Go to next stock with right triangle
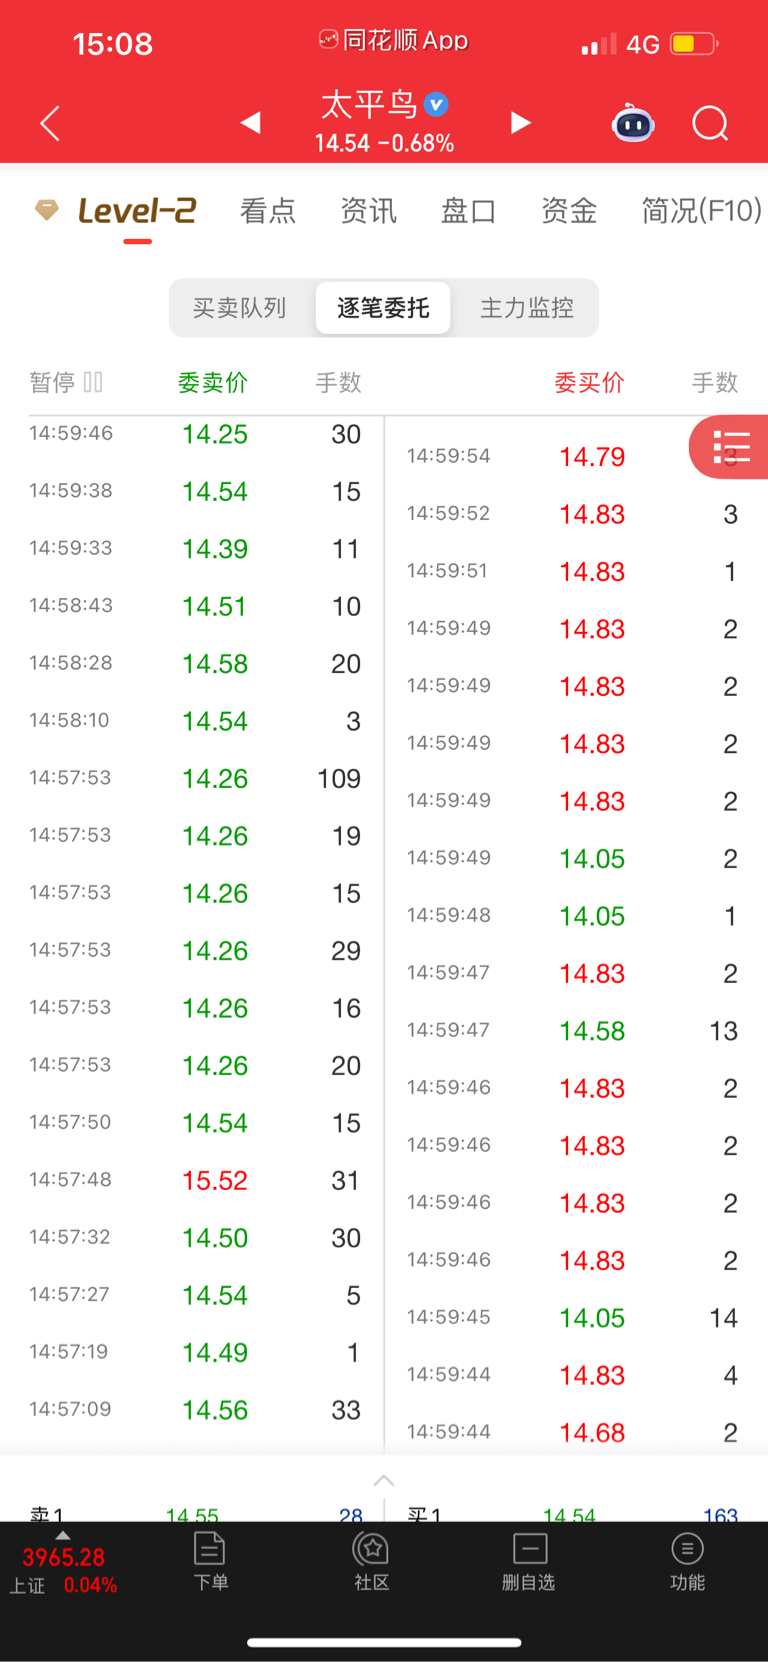The width and height of the screenshot is (768, 1662). [520, 122]
